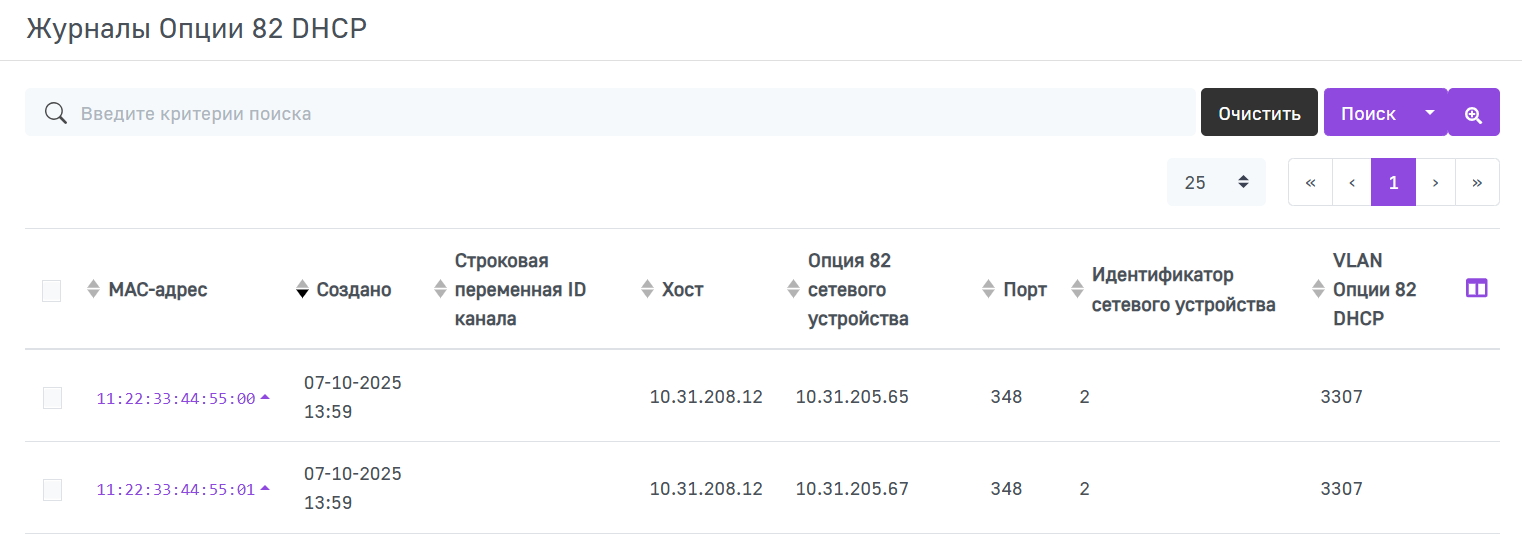The image size is (1522, 539).
Task: Click the Очистить button
Action: coord(1259,113)
